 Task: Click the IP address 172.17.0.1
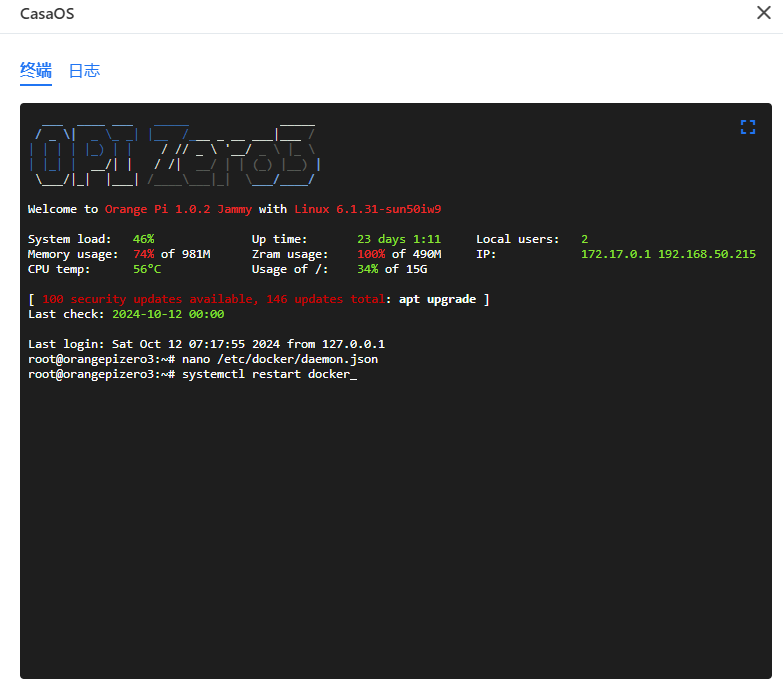coord(616,254)
